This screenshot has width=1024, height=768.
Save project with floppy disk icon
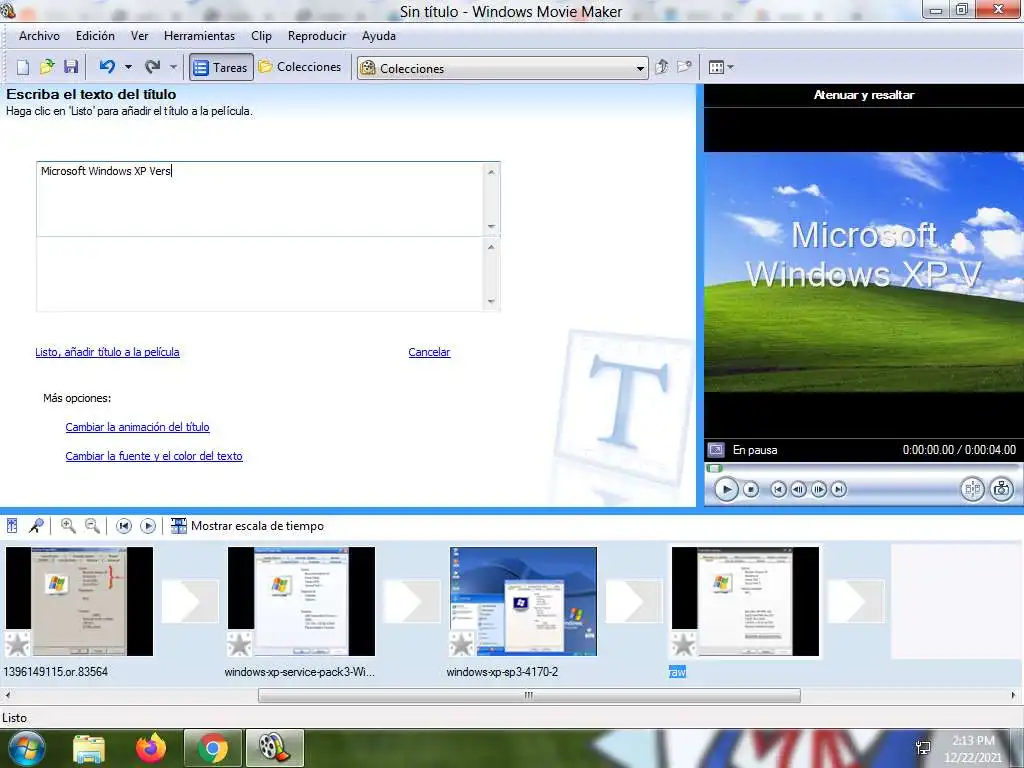(71, 67)
